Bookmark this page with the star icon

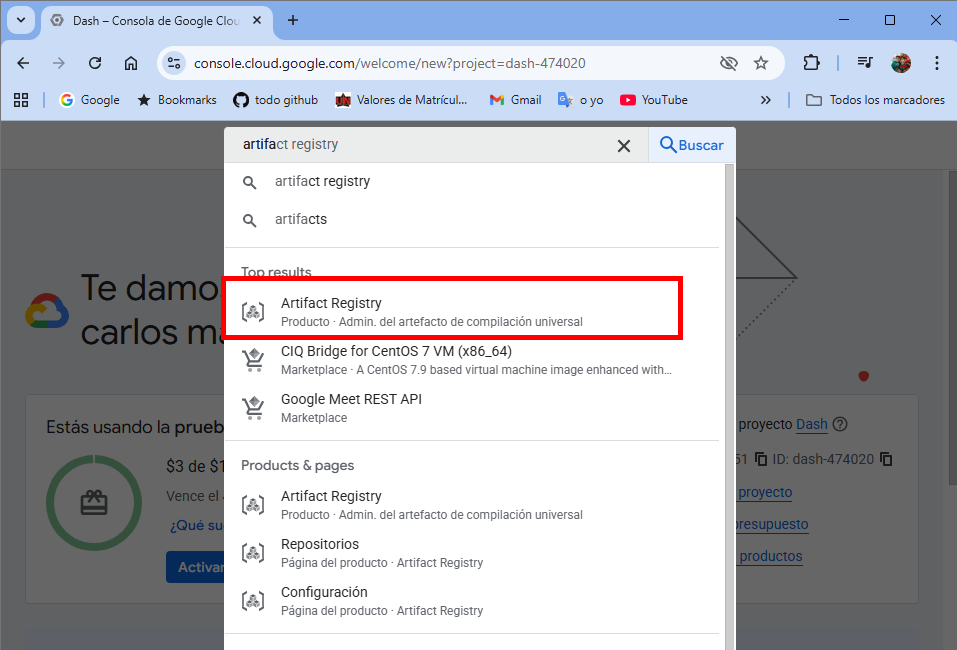pos(760,63)
